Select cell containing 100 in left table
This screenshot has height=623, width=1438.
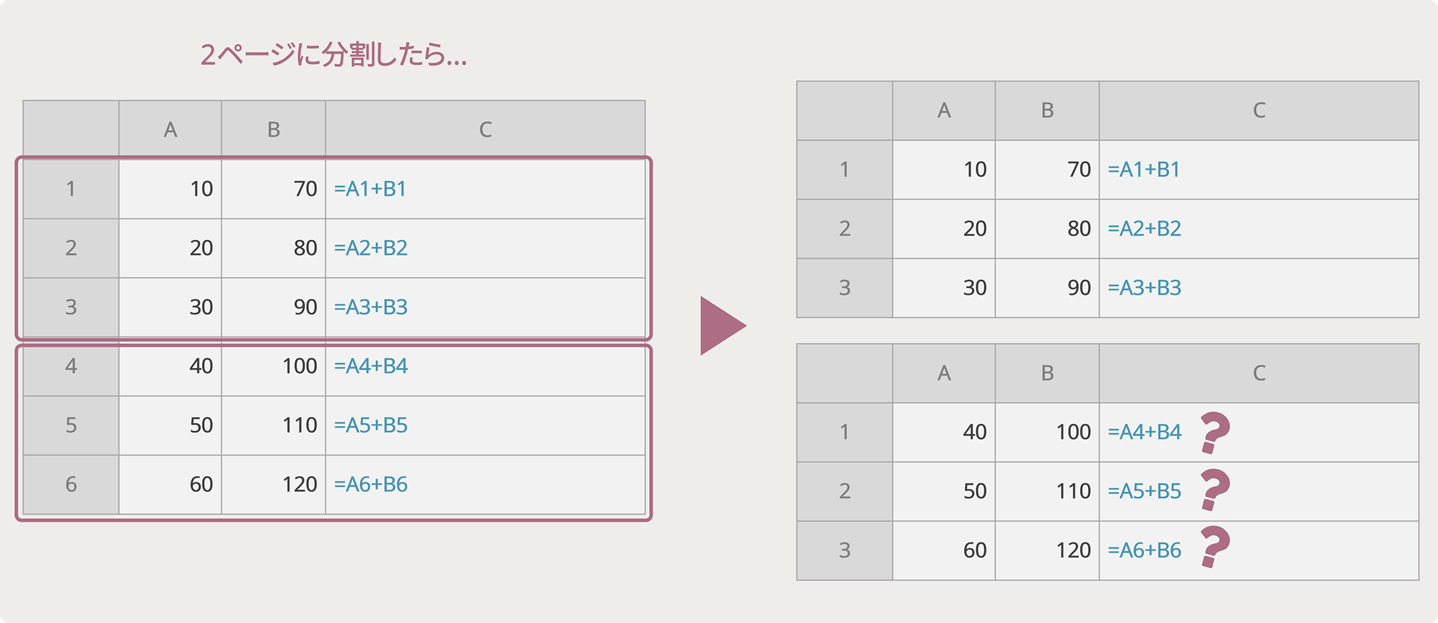point(273,366)
